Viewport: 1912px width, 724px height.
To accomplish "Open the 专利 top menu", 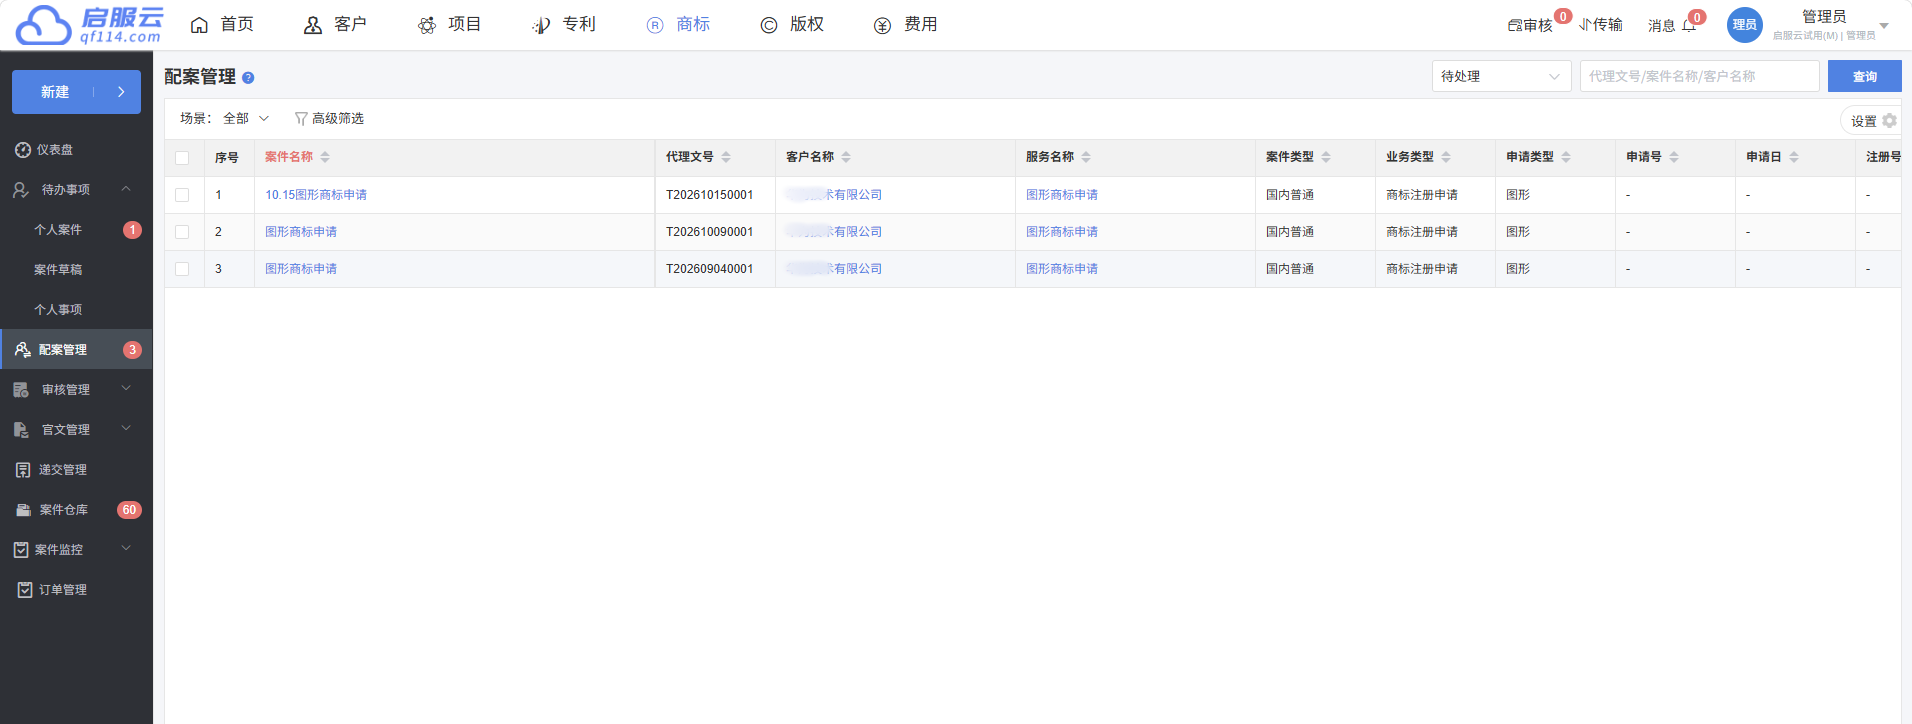I will [564, 25].
